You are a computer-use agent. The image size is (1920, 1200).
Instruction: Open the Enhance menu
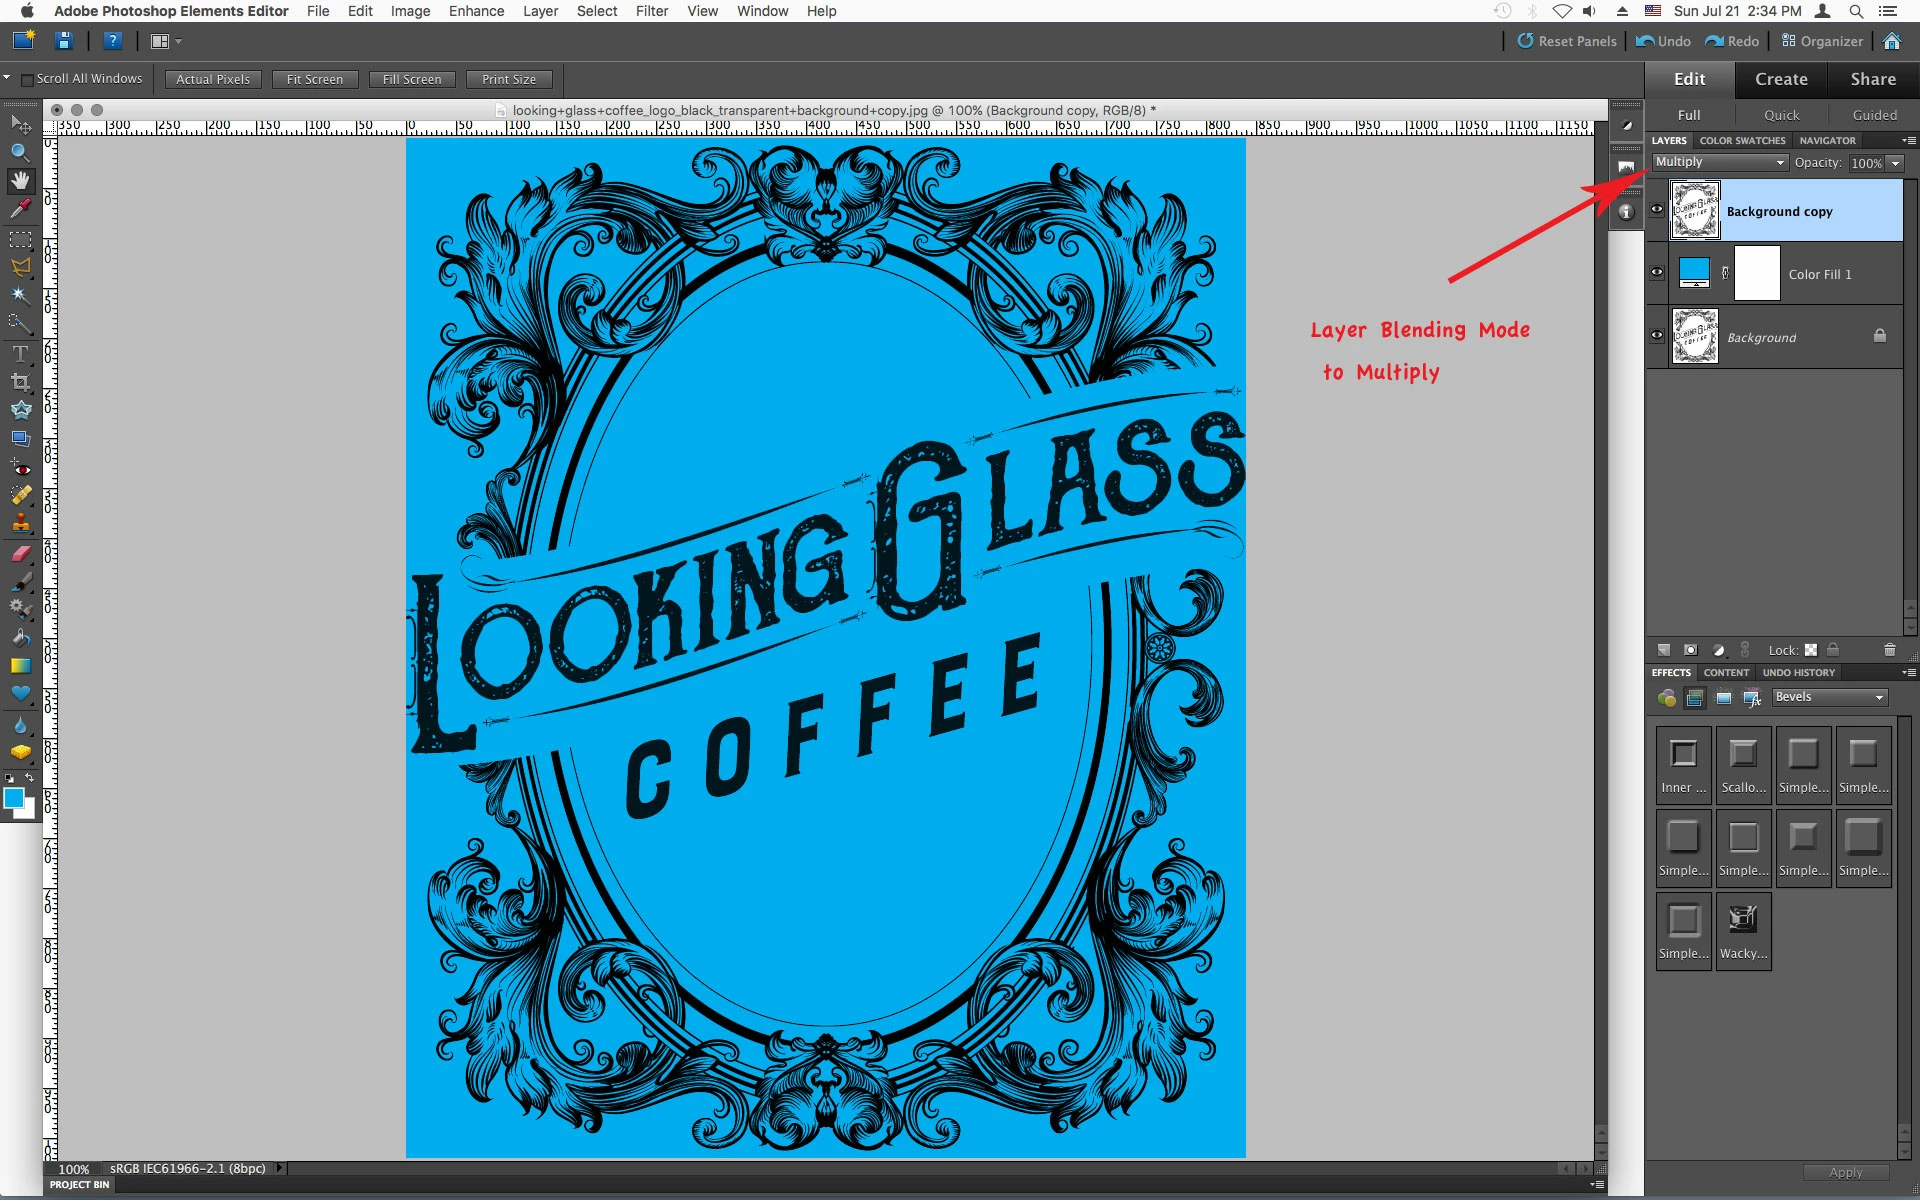point(476,11)
